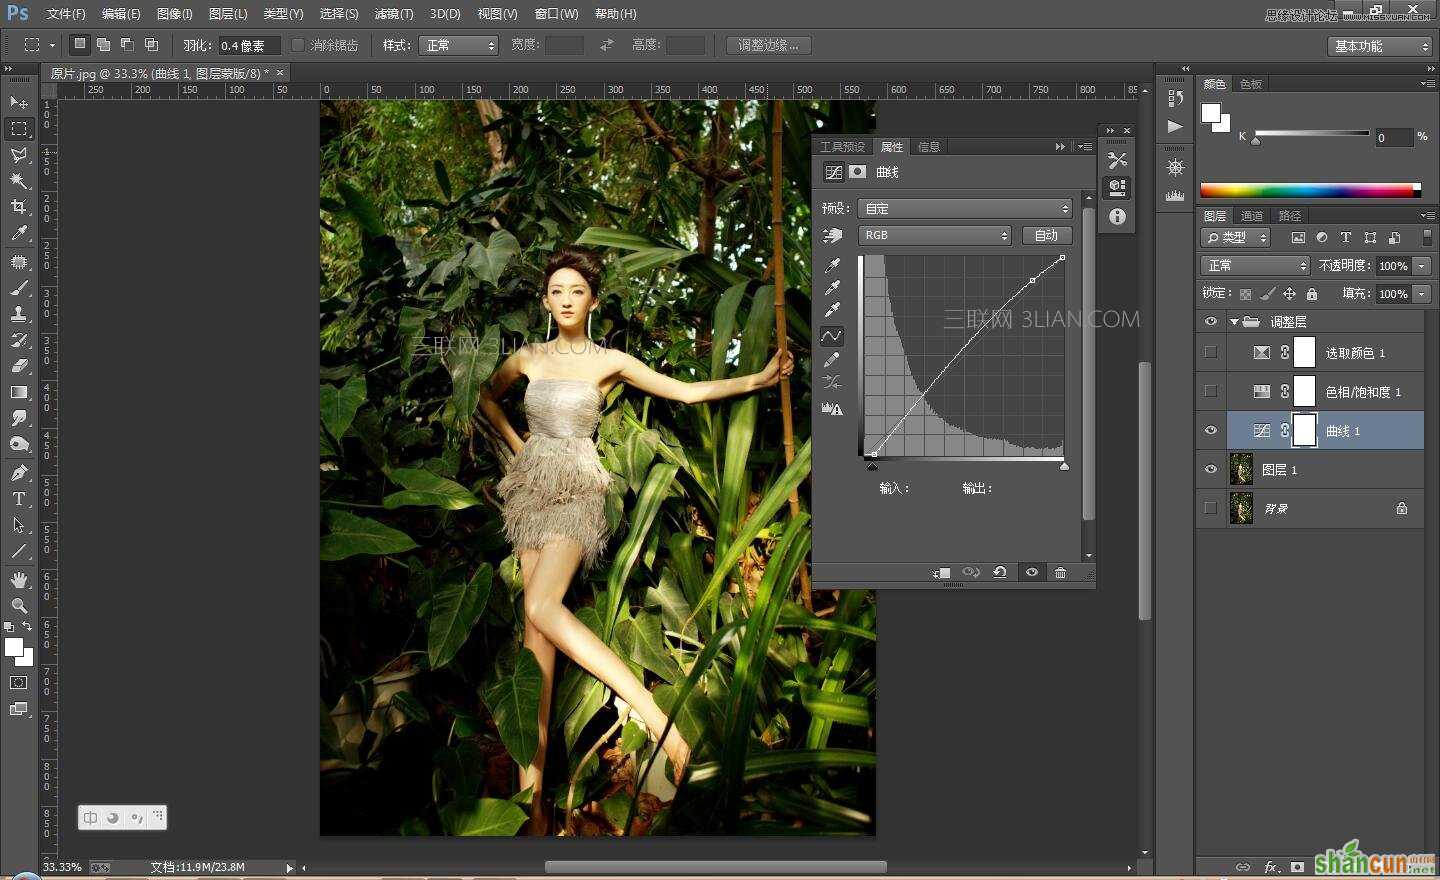This screenshot has width=1440, height=880.
Task: Toggle lock transparent pixels
Action: click(1245, 294)
